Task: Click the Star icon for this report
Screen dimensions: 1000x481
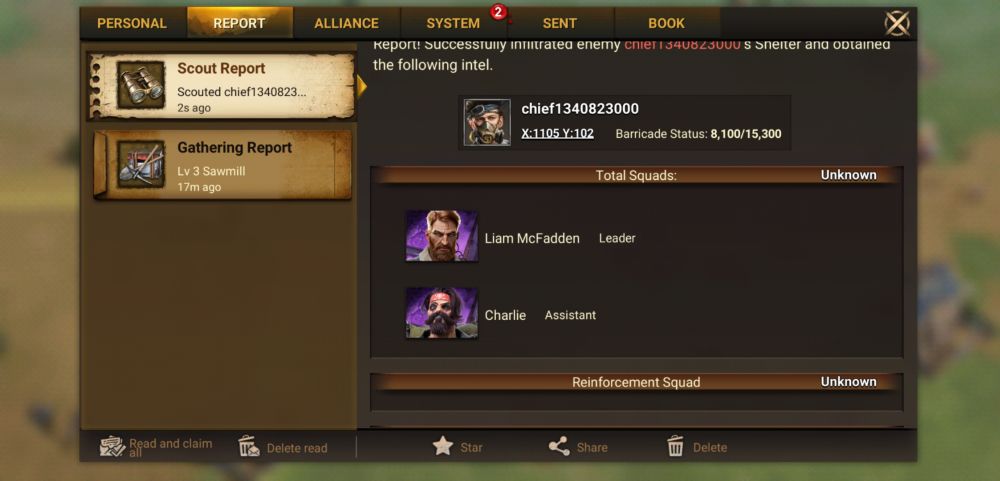Action: (443, 446)
